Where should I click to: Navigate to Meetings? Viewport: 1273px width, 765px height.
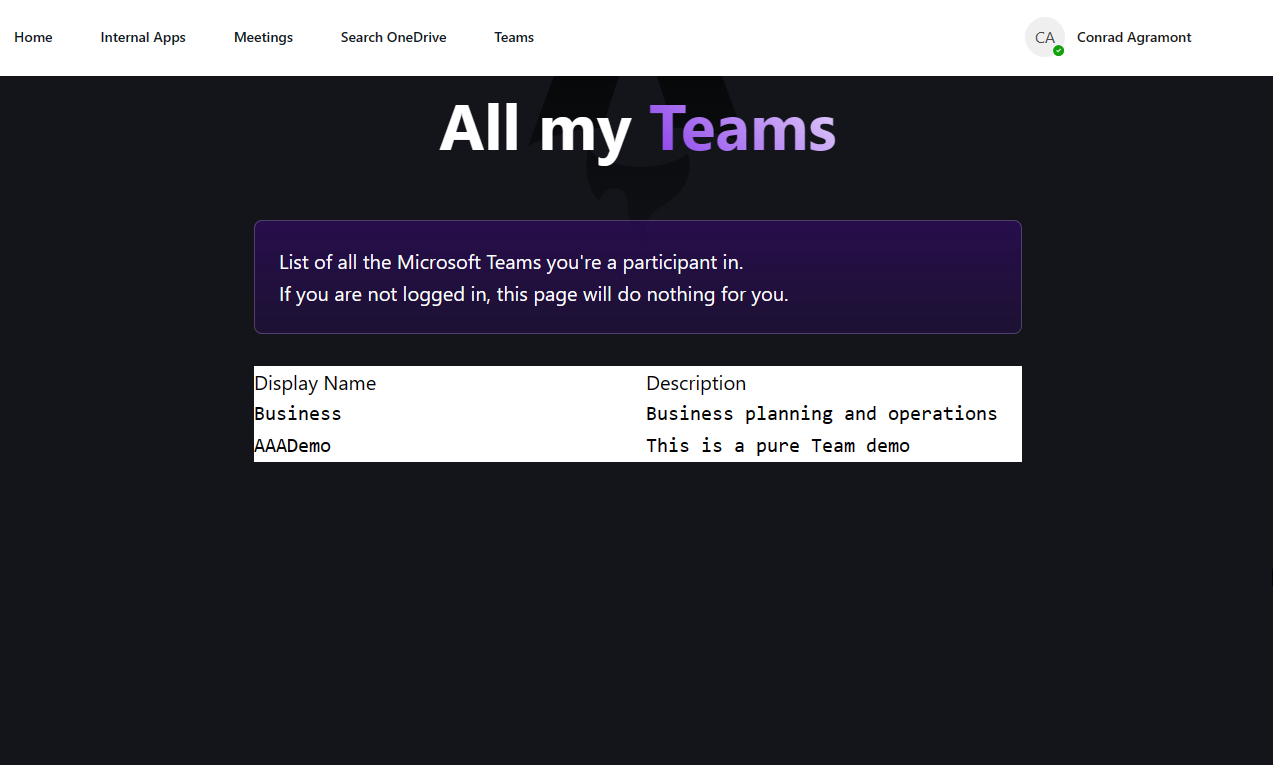point(263,37)
